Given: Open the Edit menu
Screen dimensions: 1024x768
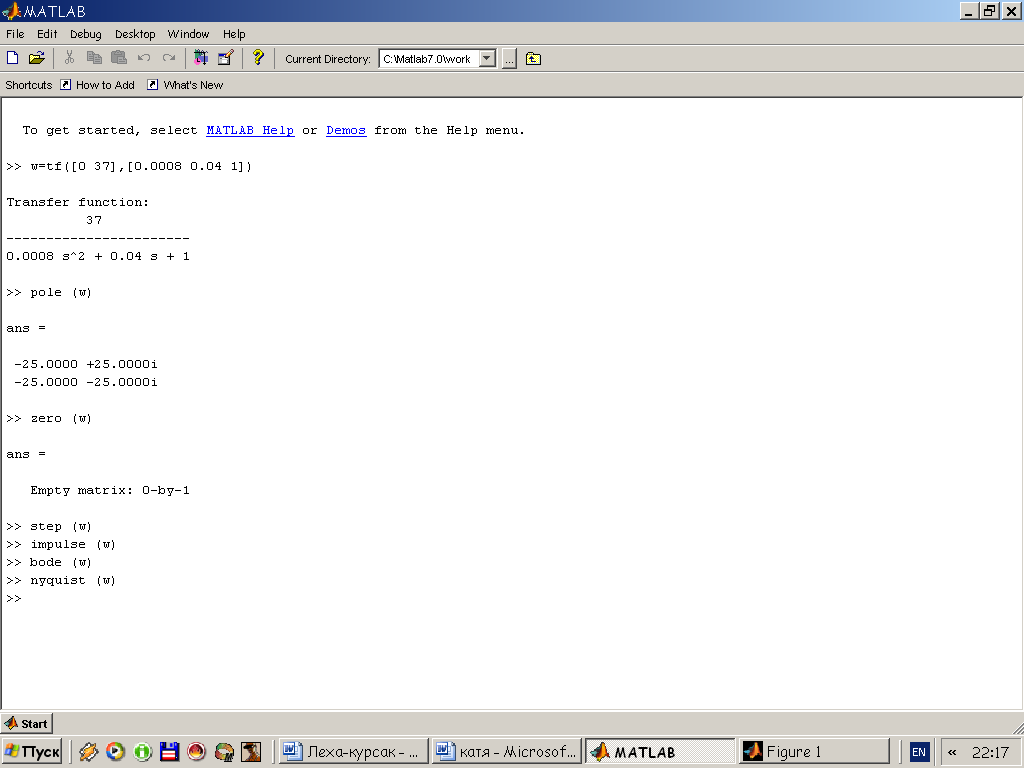Looking at the screenshot, I should [47, 34].
